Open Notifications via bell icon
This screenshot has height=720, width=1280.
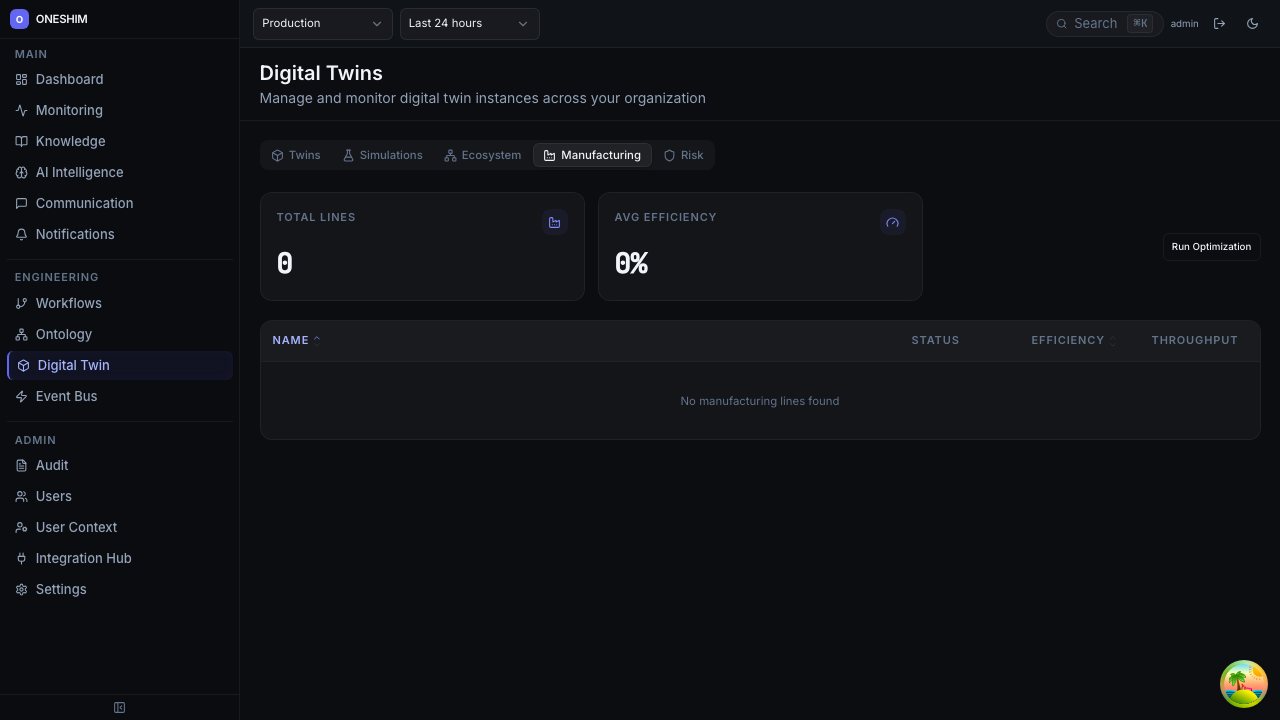click(x=21, y=235)
